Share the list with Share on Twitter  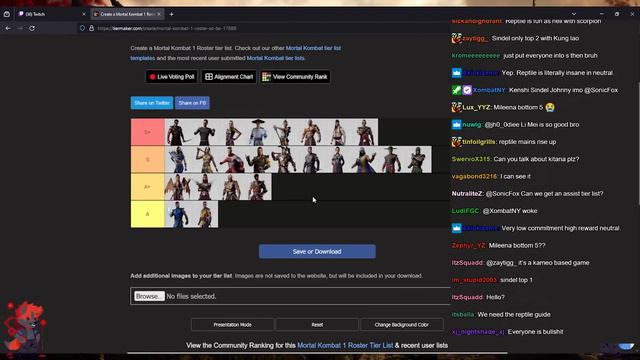(x=152, y=103)
